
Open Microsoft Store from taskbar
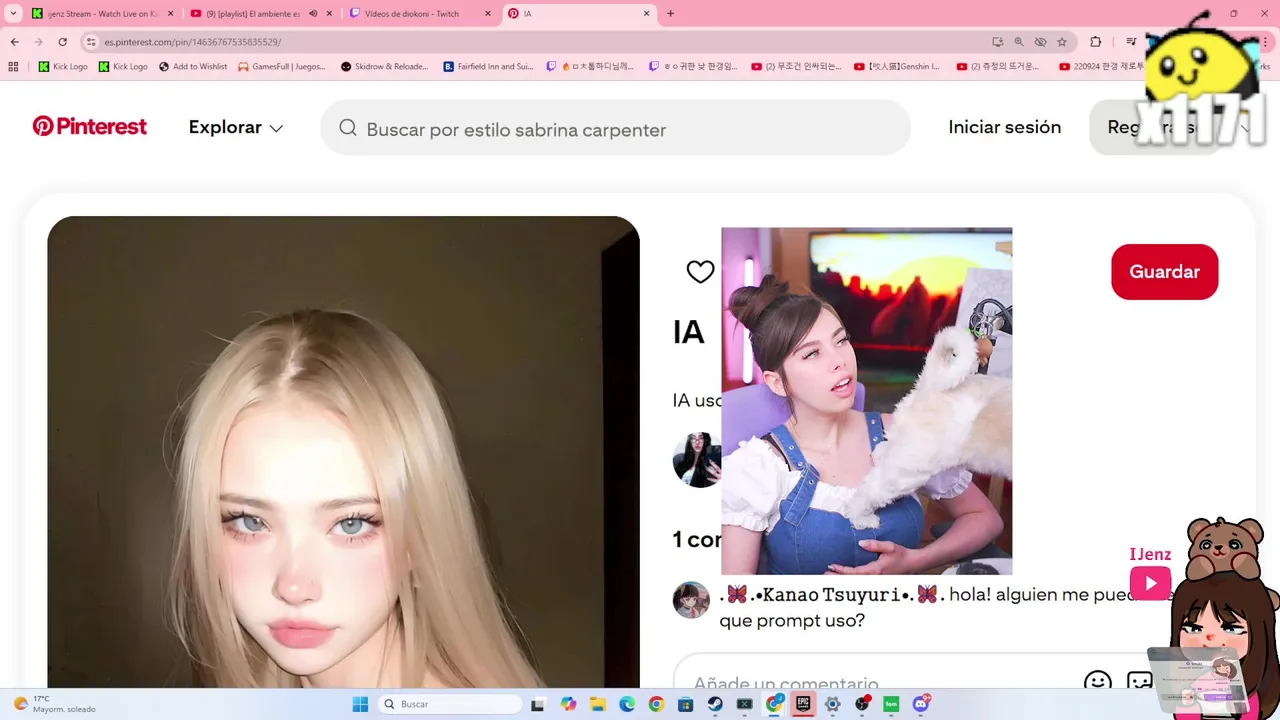click(x=685, y=704)
